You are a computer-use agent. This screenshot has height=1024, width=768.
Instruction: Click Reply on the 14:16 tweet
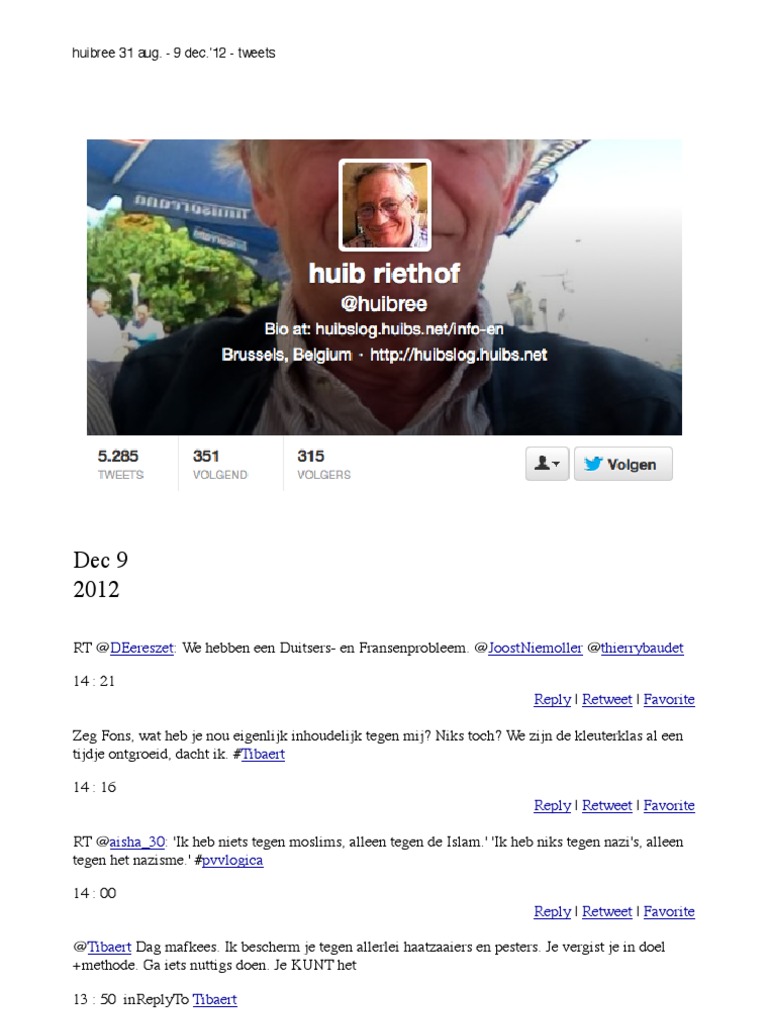(x=552, y=806)
